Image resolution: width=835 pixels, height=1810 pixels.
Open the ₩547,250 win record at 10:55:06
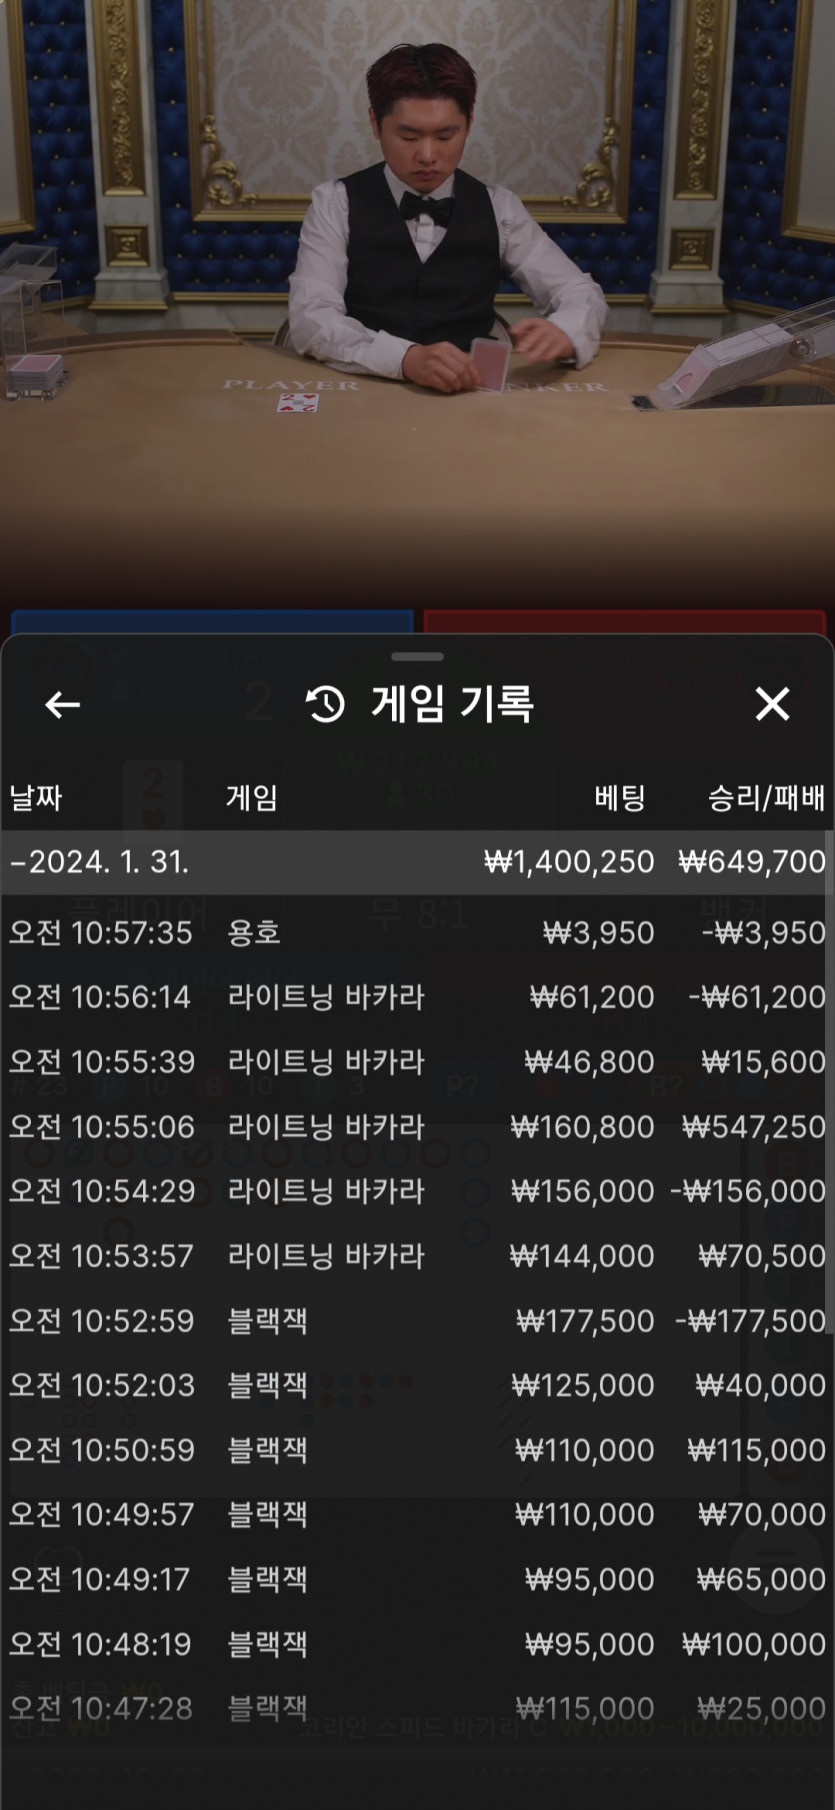(417, 1127)
